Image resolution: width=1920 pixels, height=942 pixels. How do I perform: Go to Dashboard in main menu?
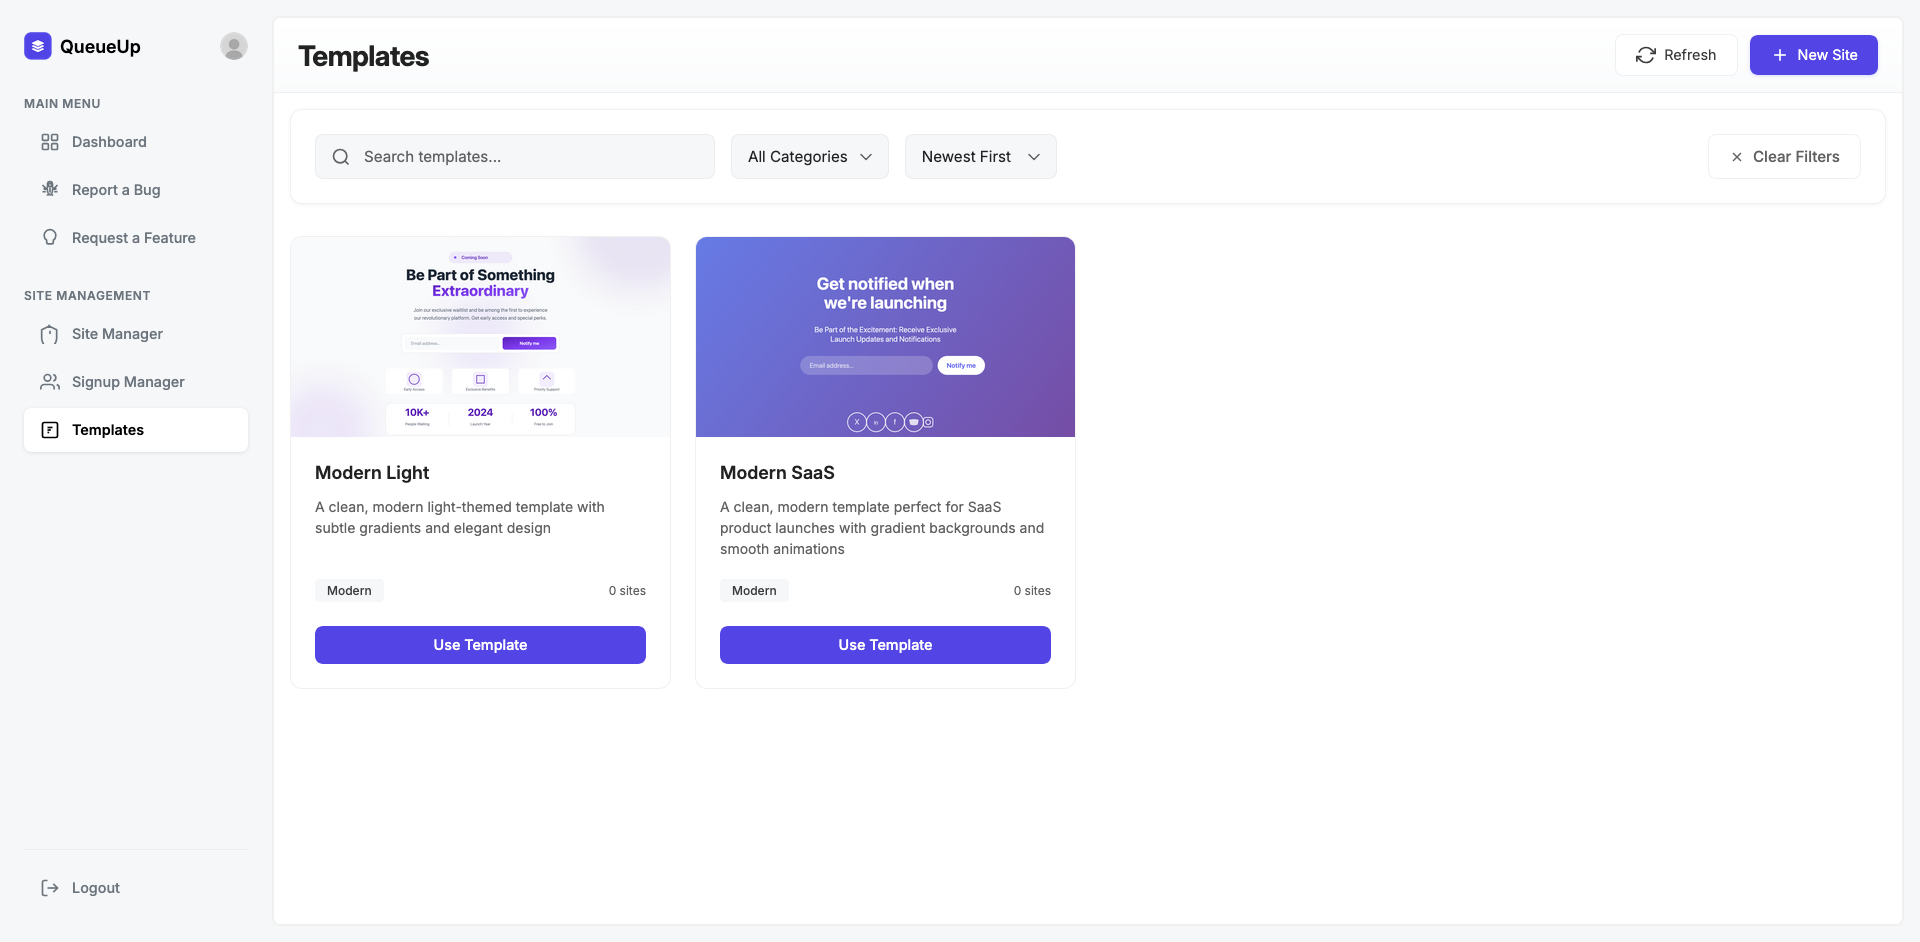click(x=136, y=142)
